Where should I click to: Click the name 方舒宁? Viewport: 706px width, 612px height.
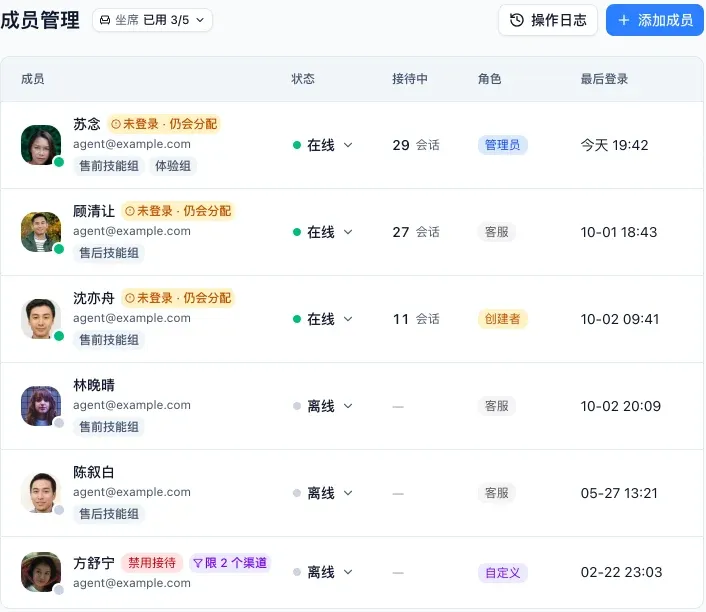pyautogui.click(x=94, y=563)
